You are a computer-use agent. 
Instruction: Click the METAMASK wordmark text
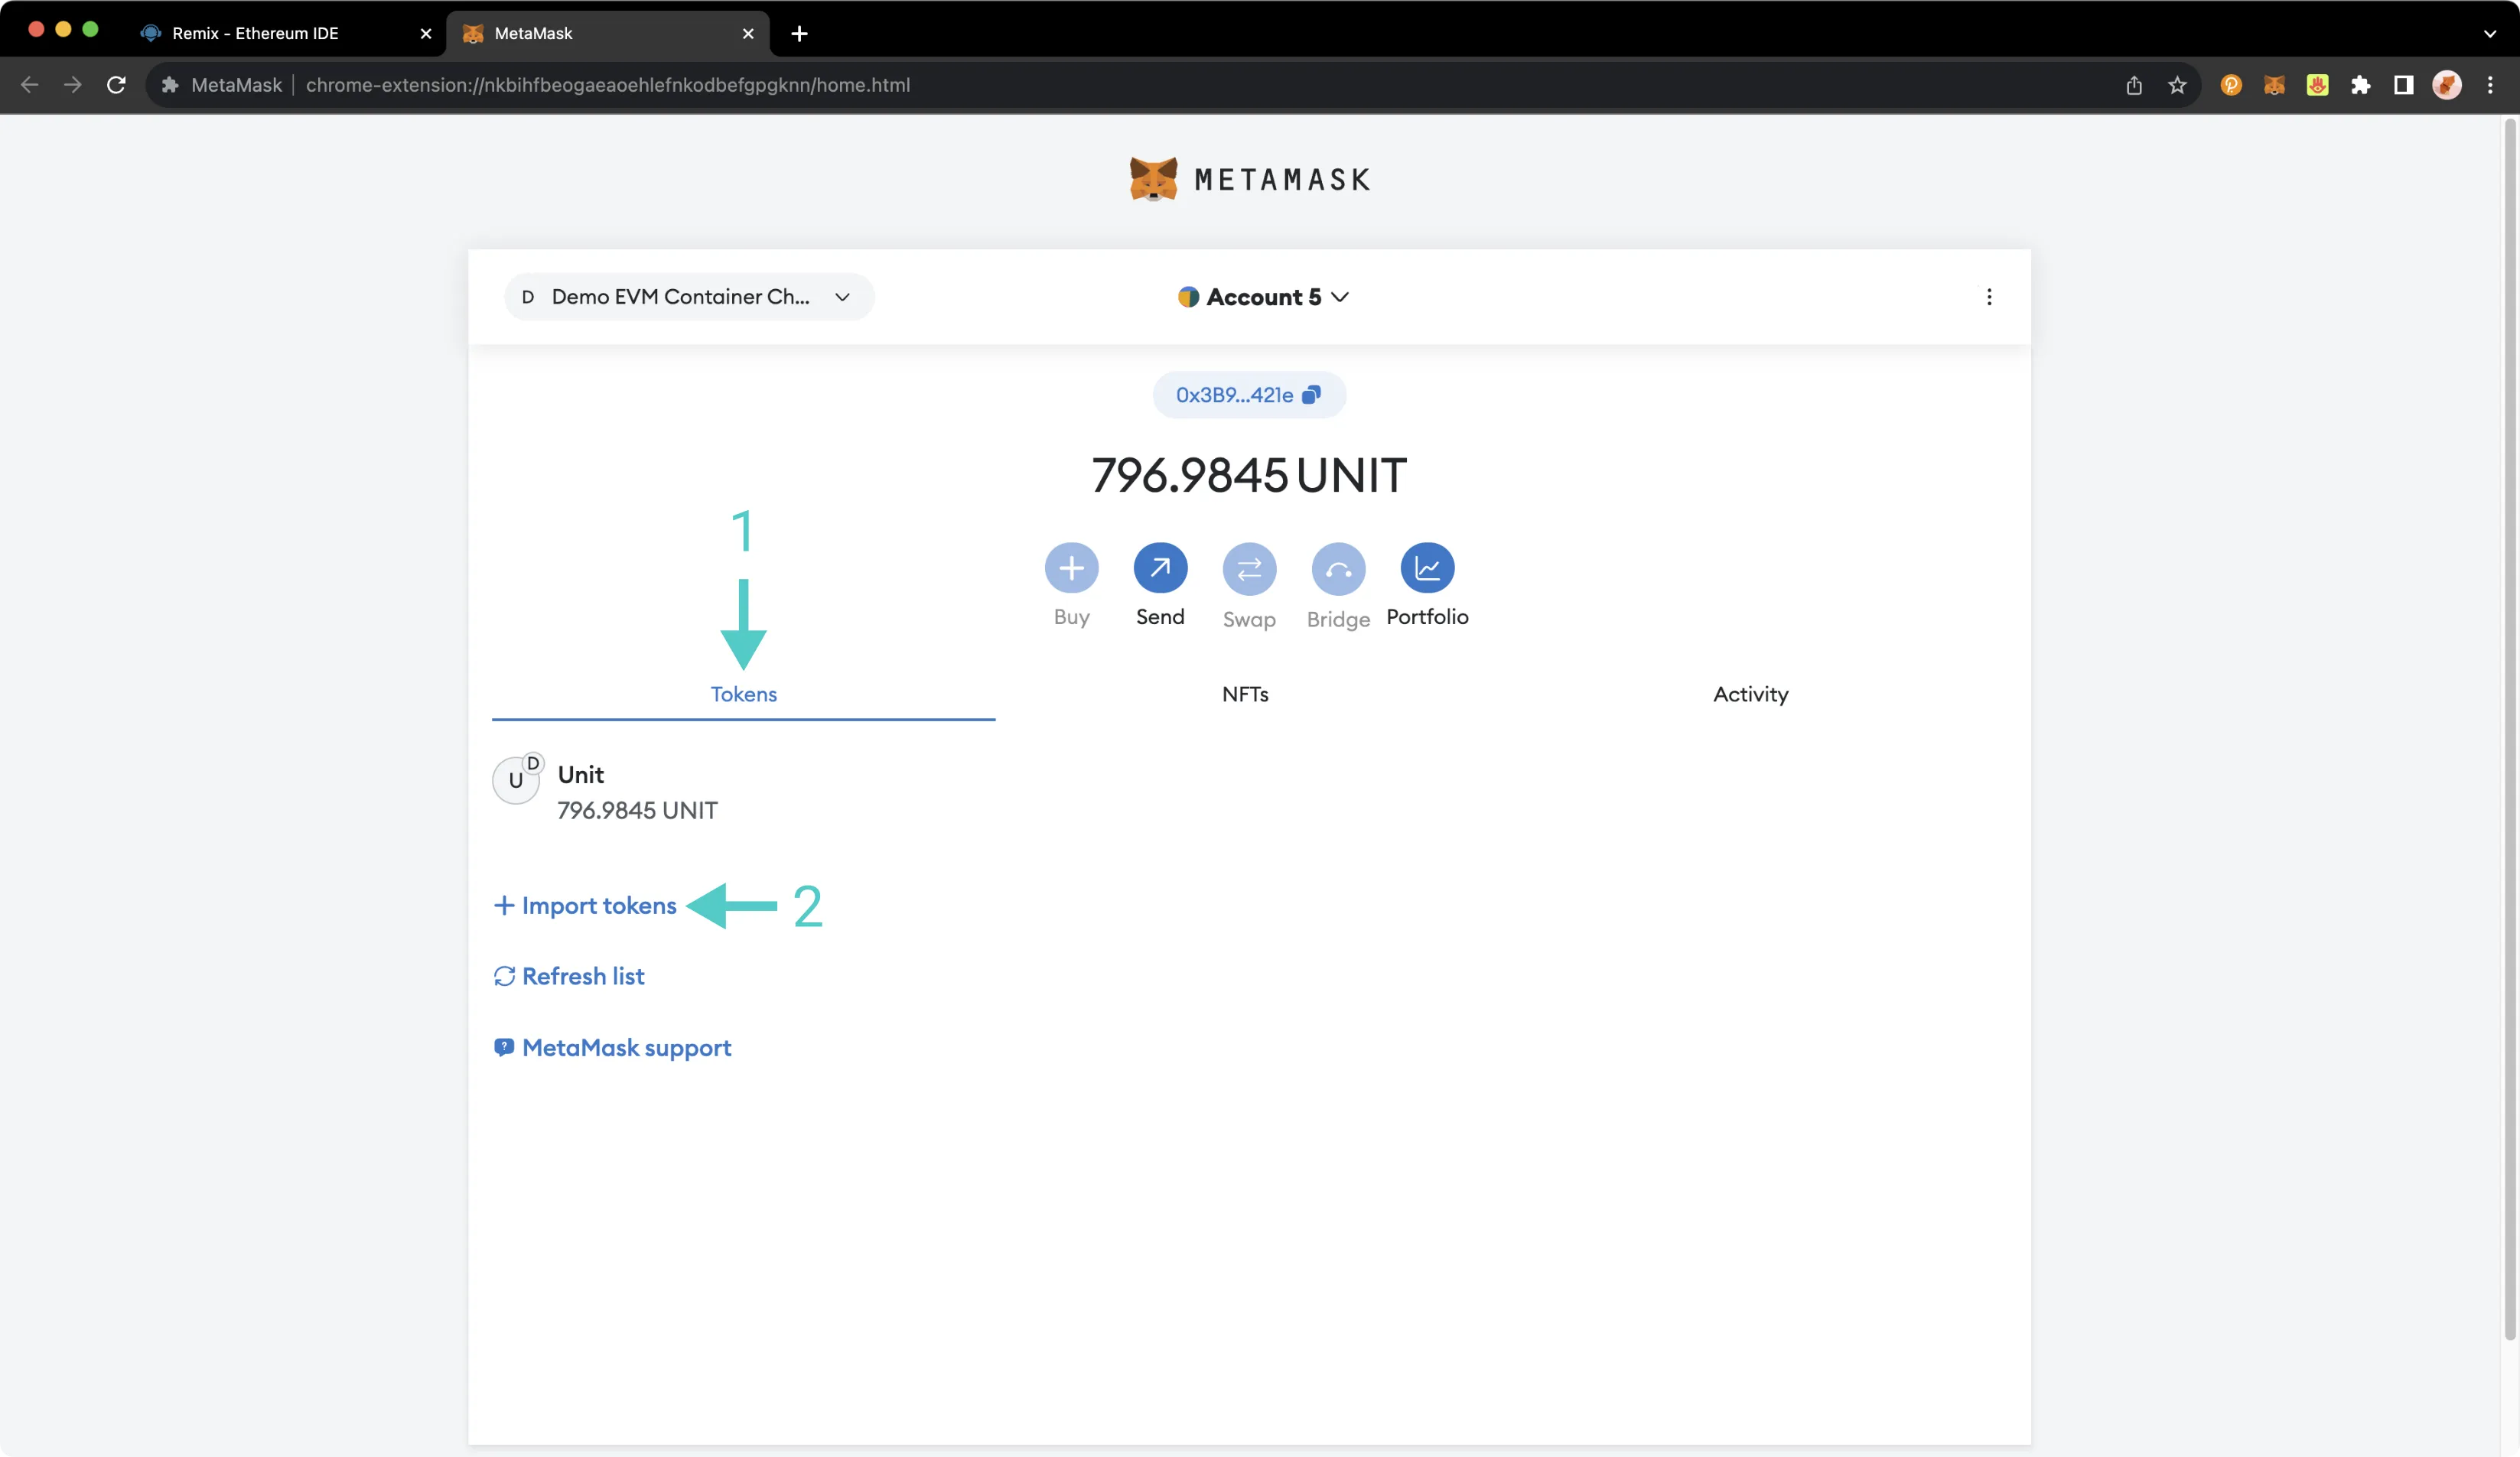coord(1283,180)
